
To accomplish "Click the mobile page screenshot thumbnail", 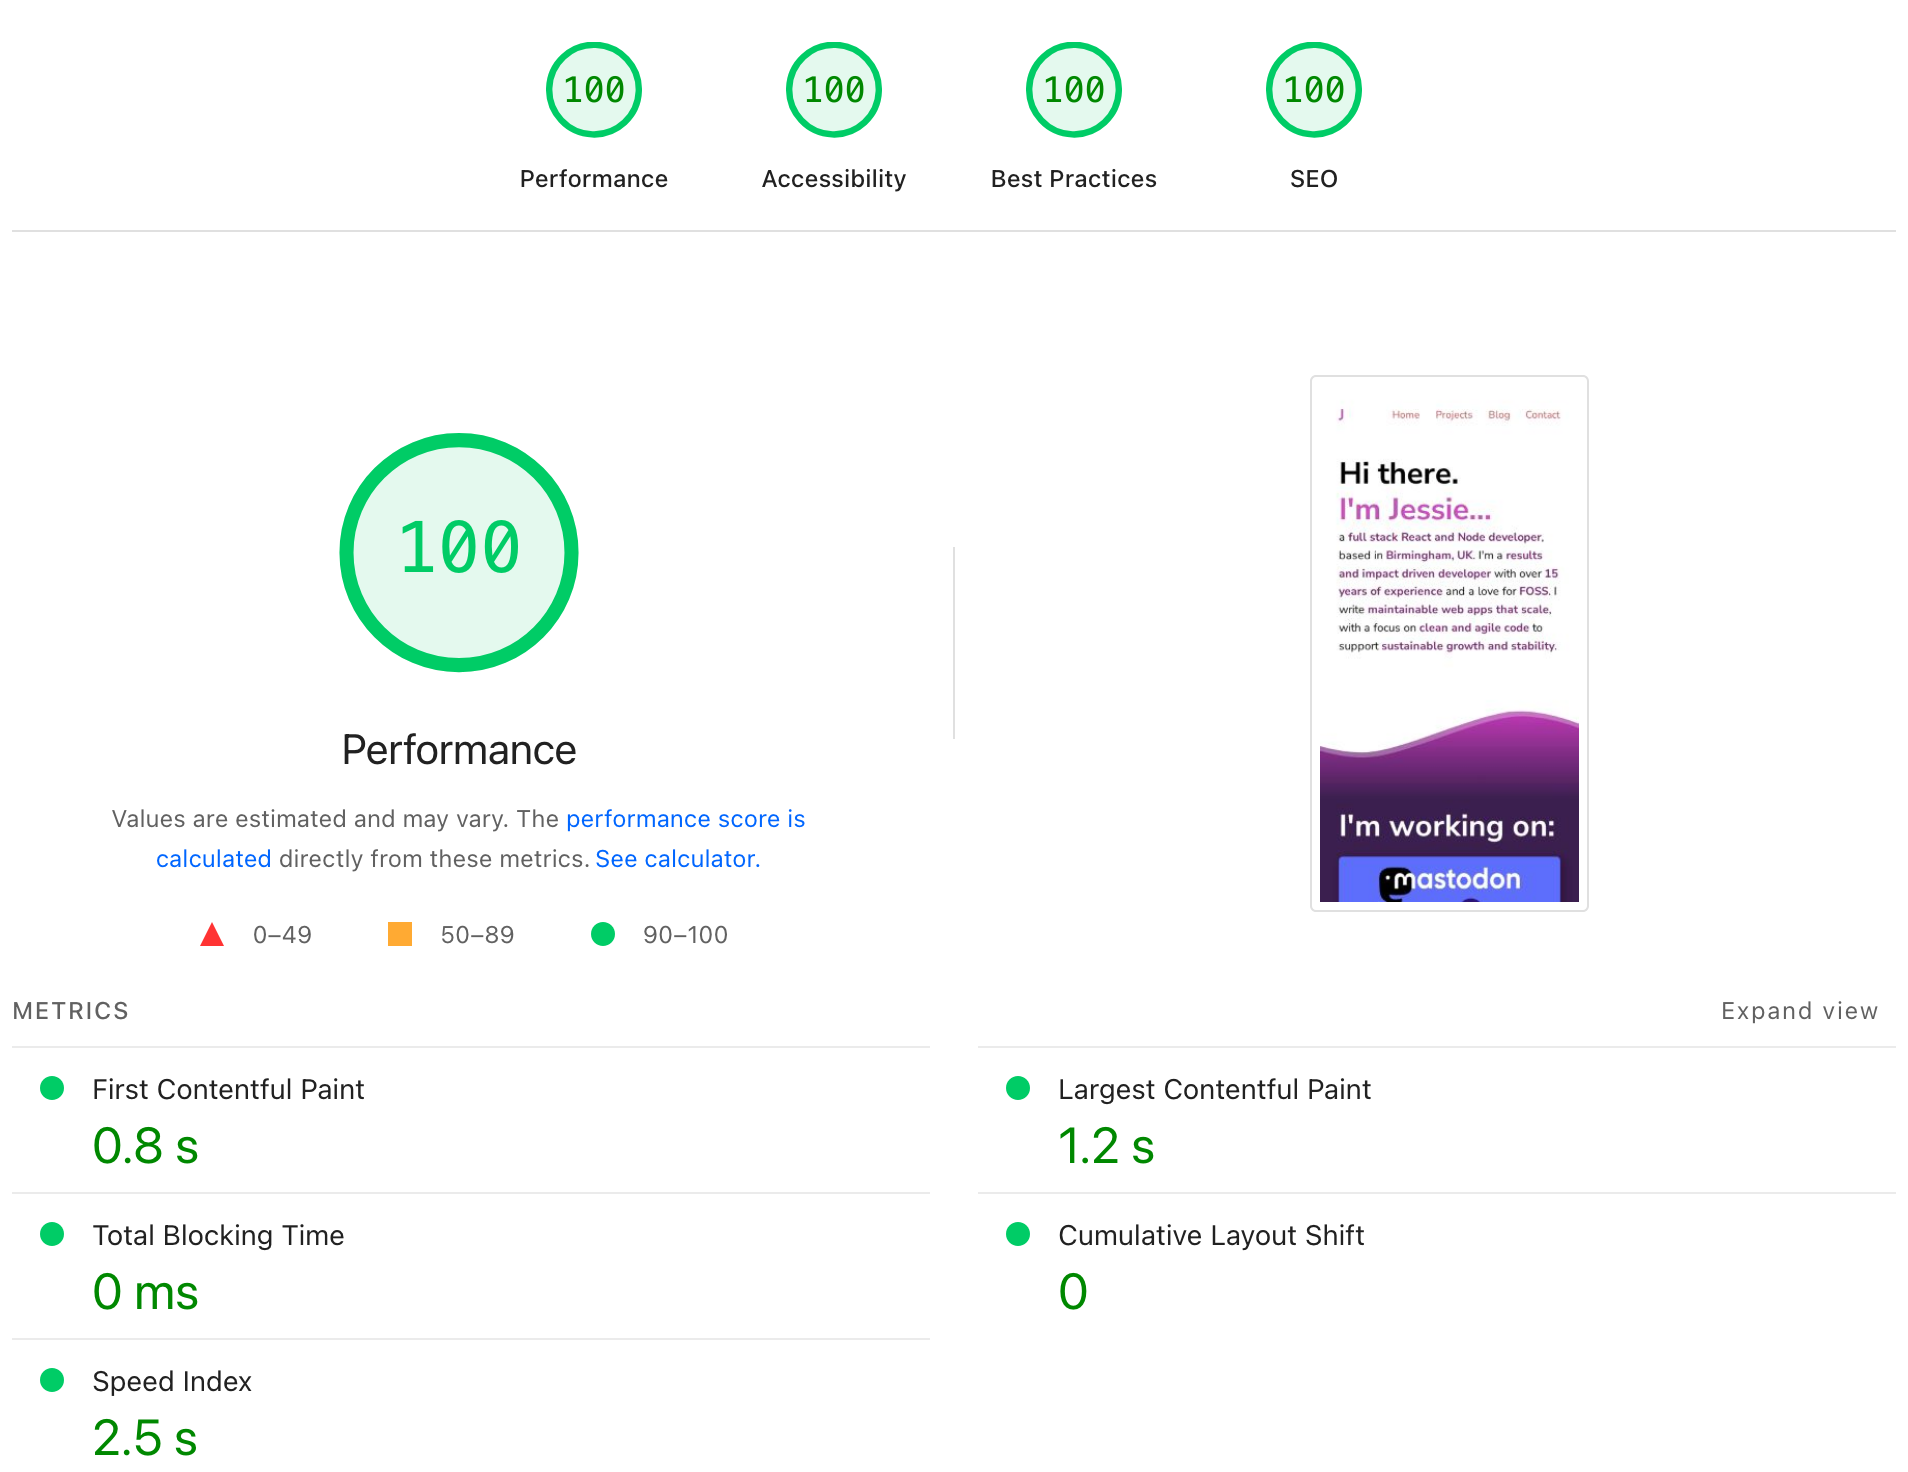I will (1448, 641).
